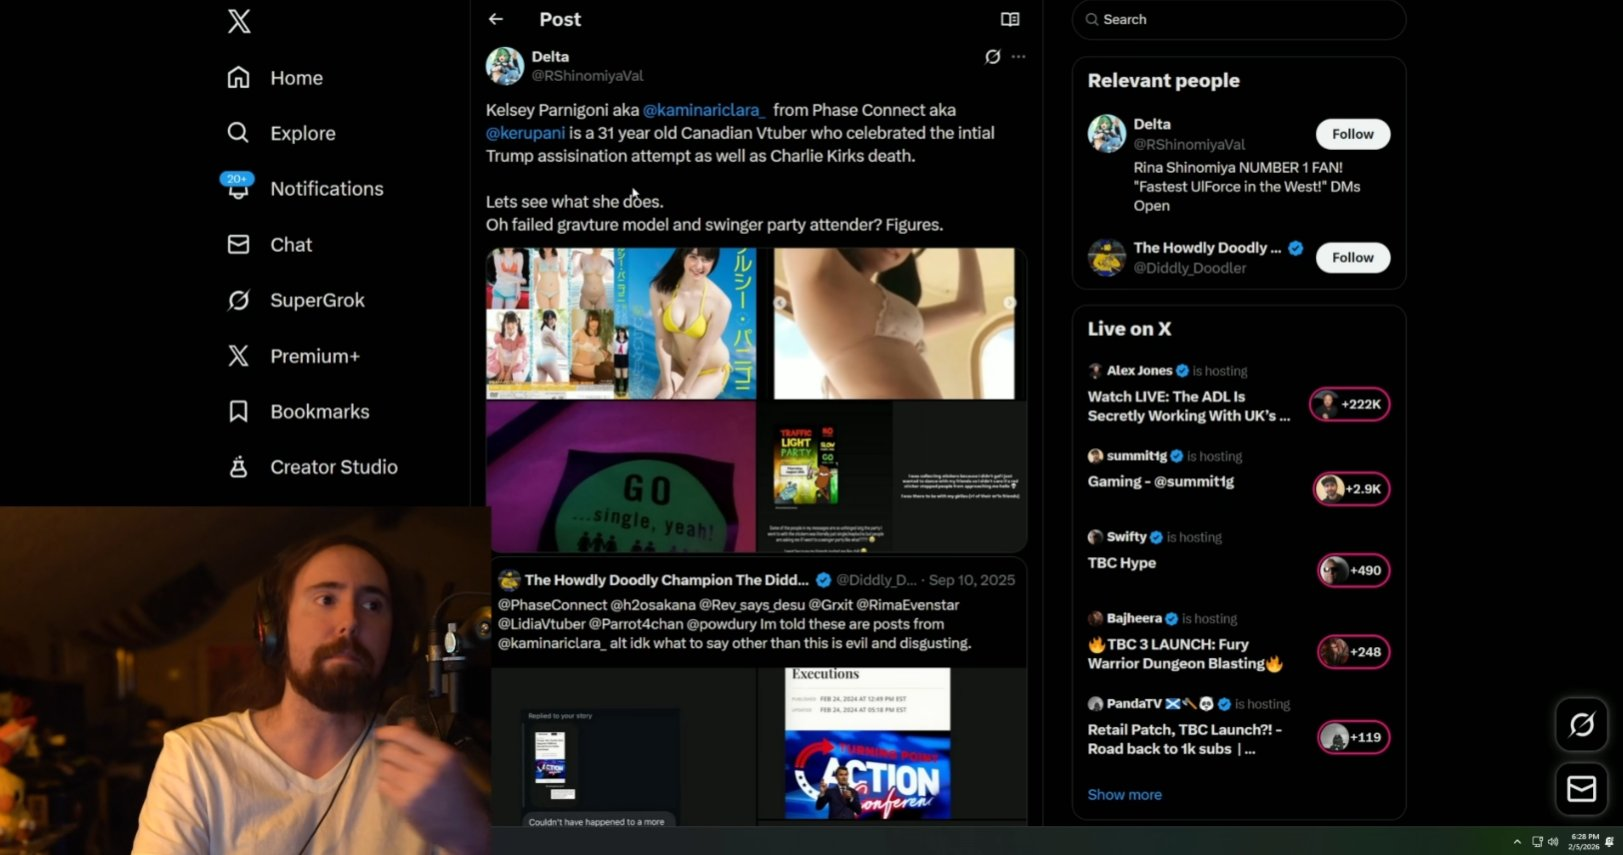Join Alex Jones live +222K broadcast

point(1350,404)
